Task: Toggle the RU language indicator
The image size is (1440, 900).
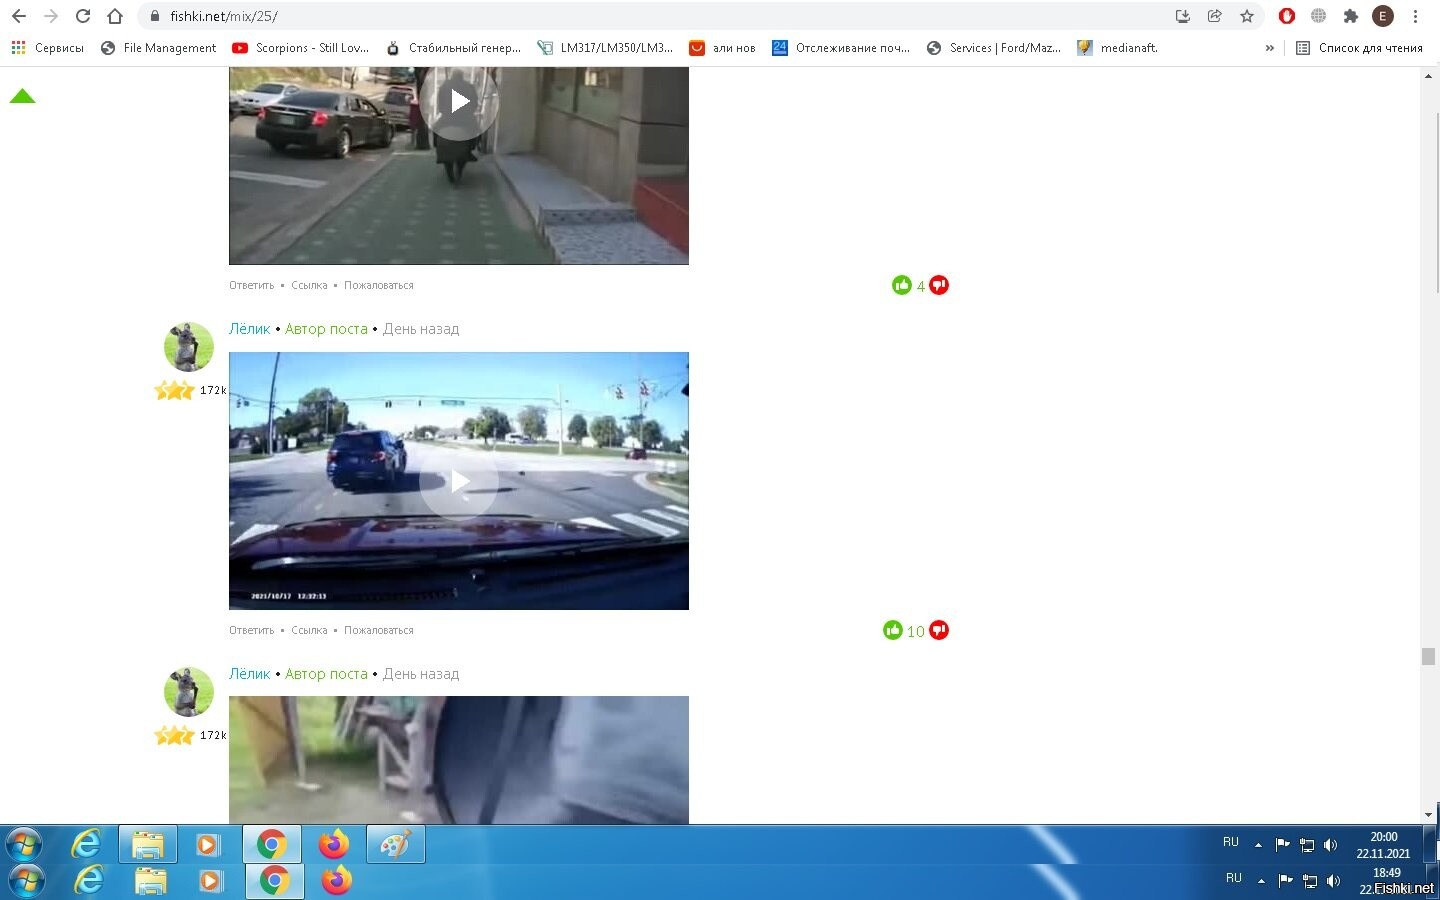Action: 1231,842
